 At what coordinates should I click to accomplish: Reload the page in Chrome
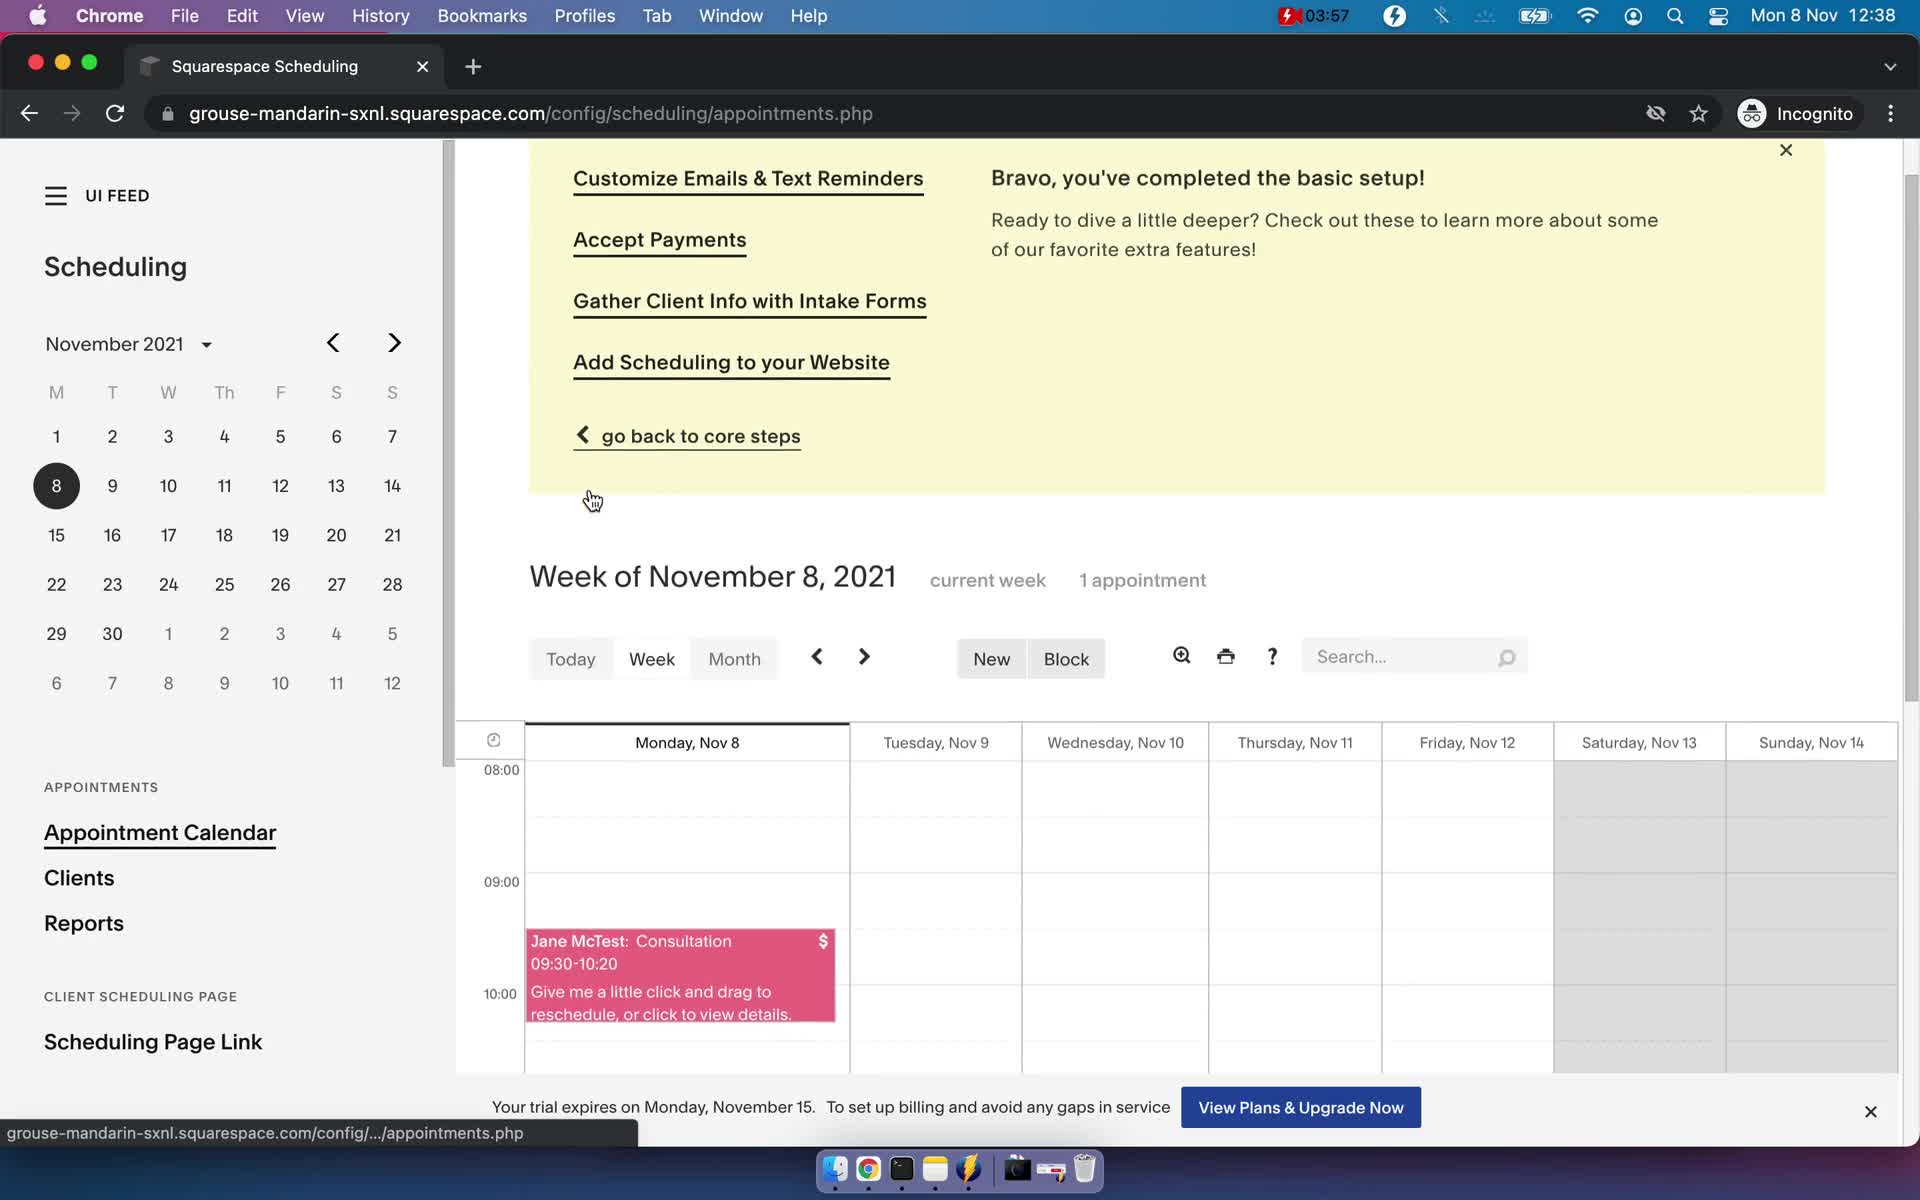coord(115,114)
